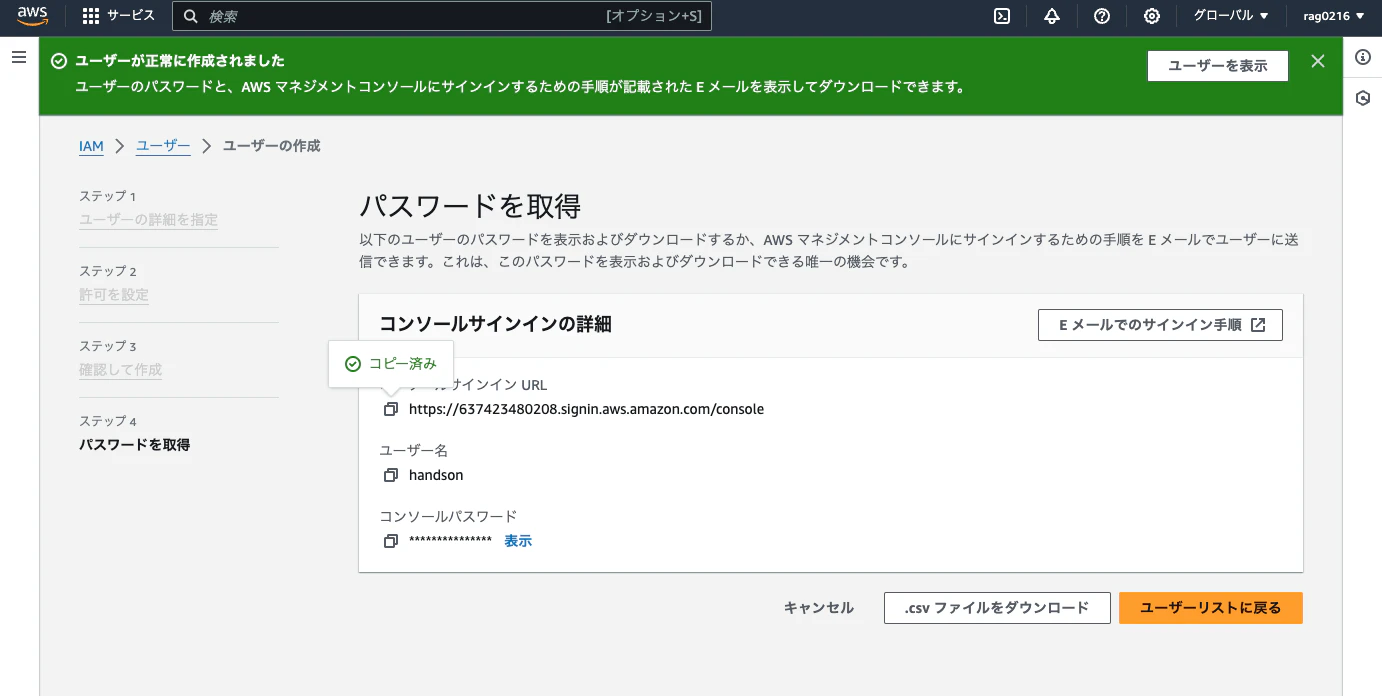Viewport: 1382px width, 696px height.
Task: Open E メールでのサインイン手順 button
Action: click(x=1160, y=325)
